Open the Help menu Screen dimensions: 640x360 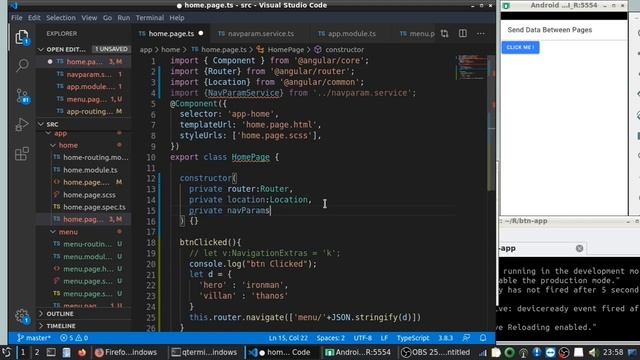[177, 18]
